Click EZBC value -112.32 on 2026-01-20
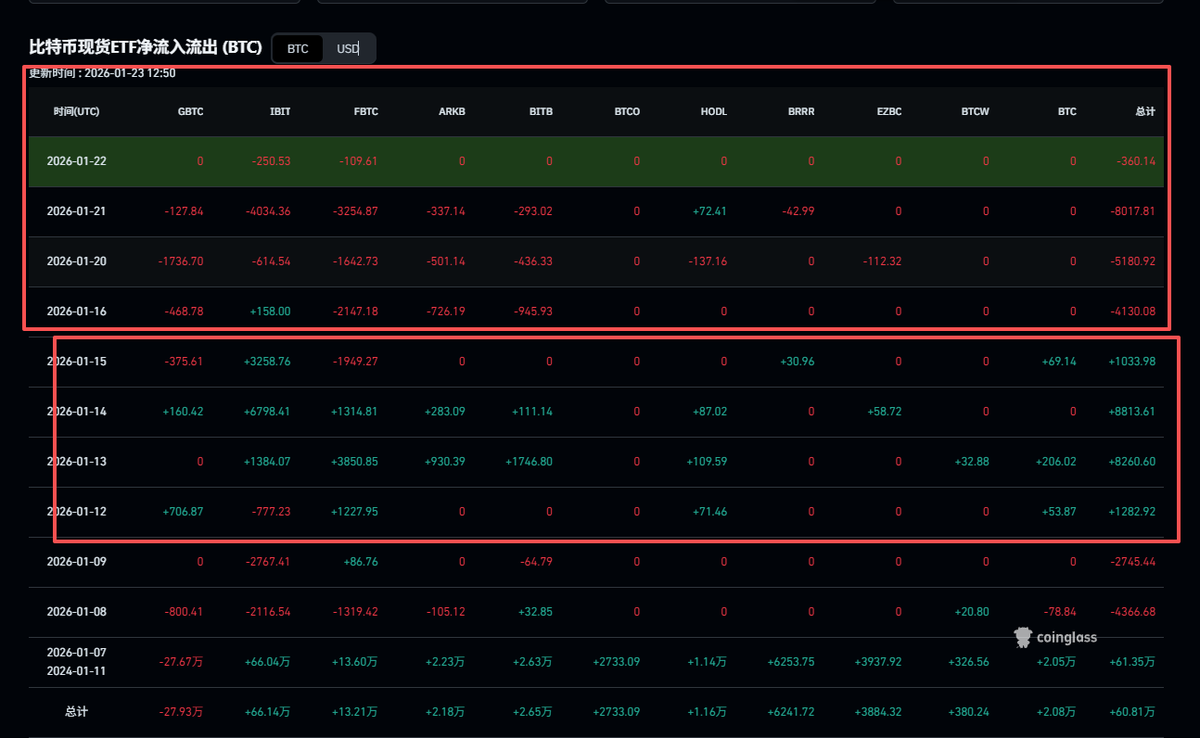The width and height of the screenshot is (1200, 738). [x=881, y=261]
